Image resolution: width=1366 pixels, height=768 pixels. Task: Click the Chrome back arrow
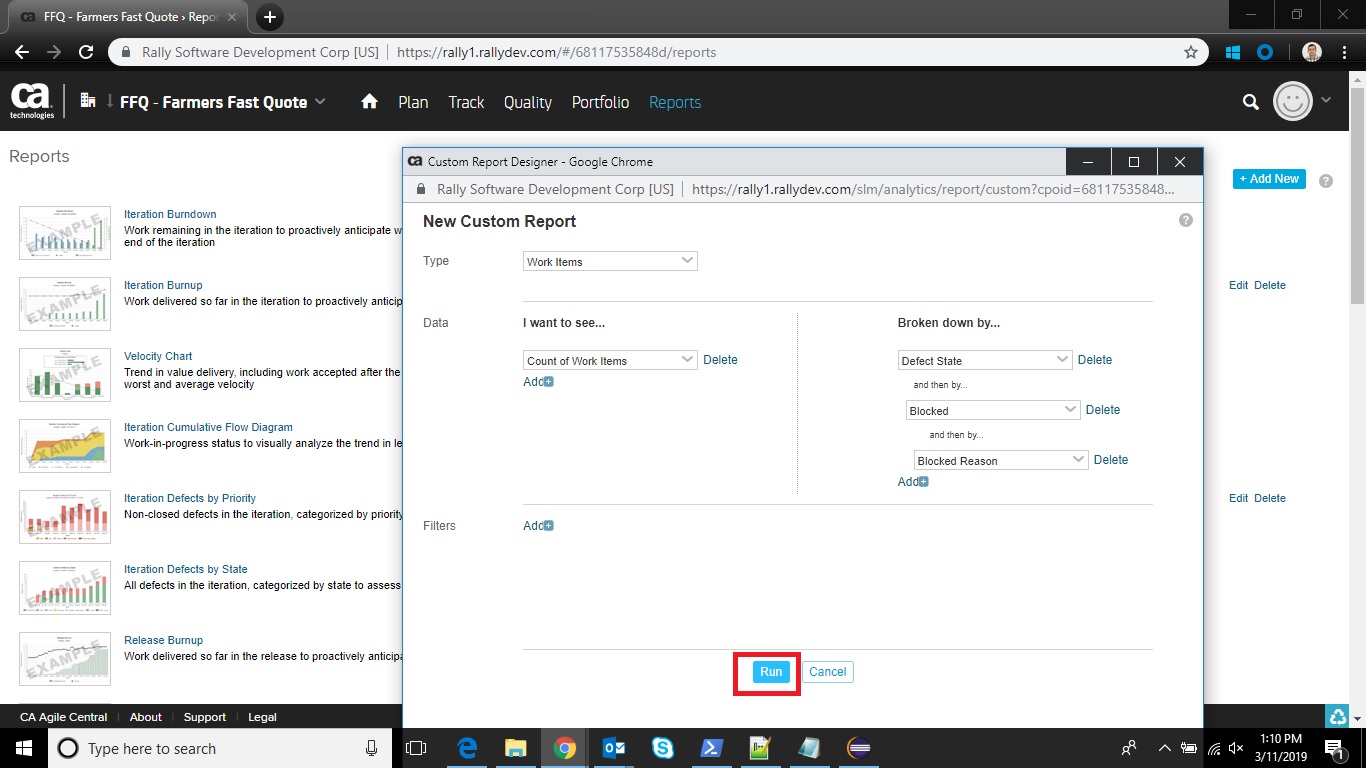point(22,52)
